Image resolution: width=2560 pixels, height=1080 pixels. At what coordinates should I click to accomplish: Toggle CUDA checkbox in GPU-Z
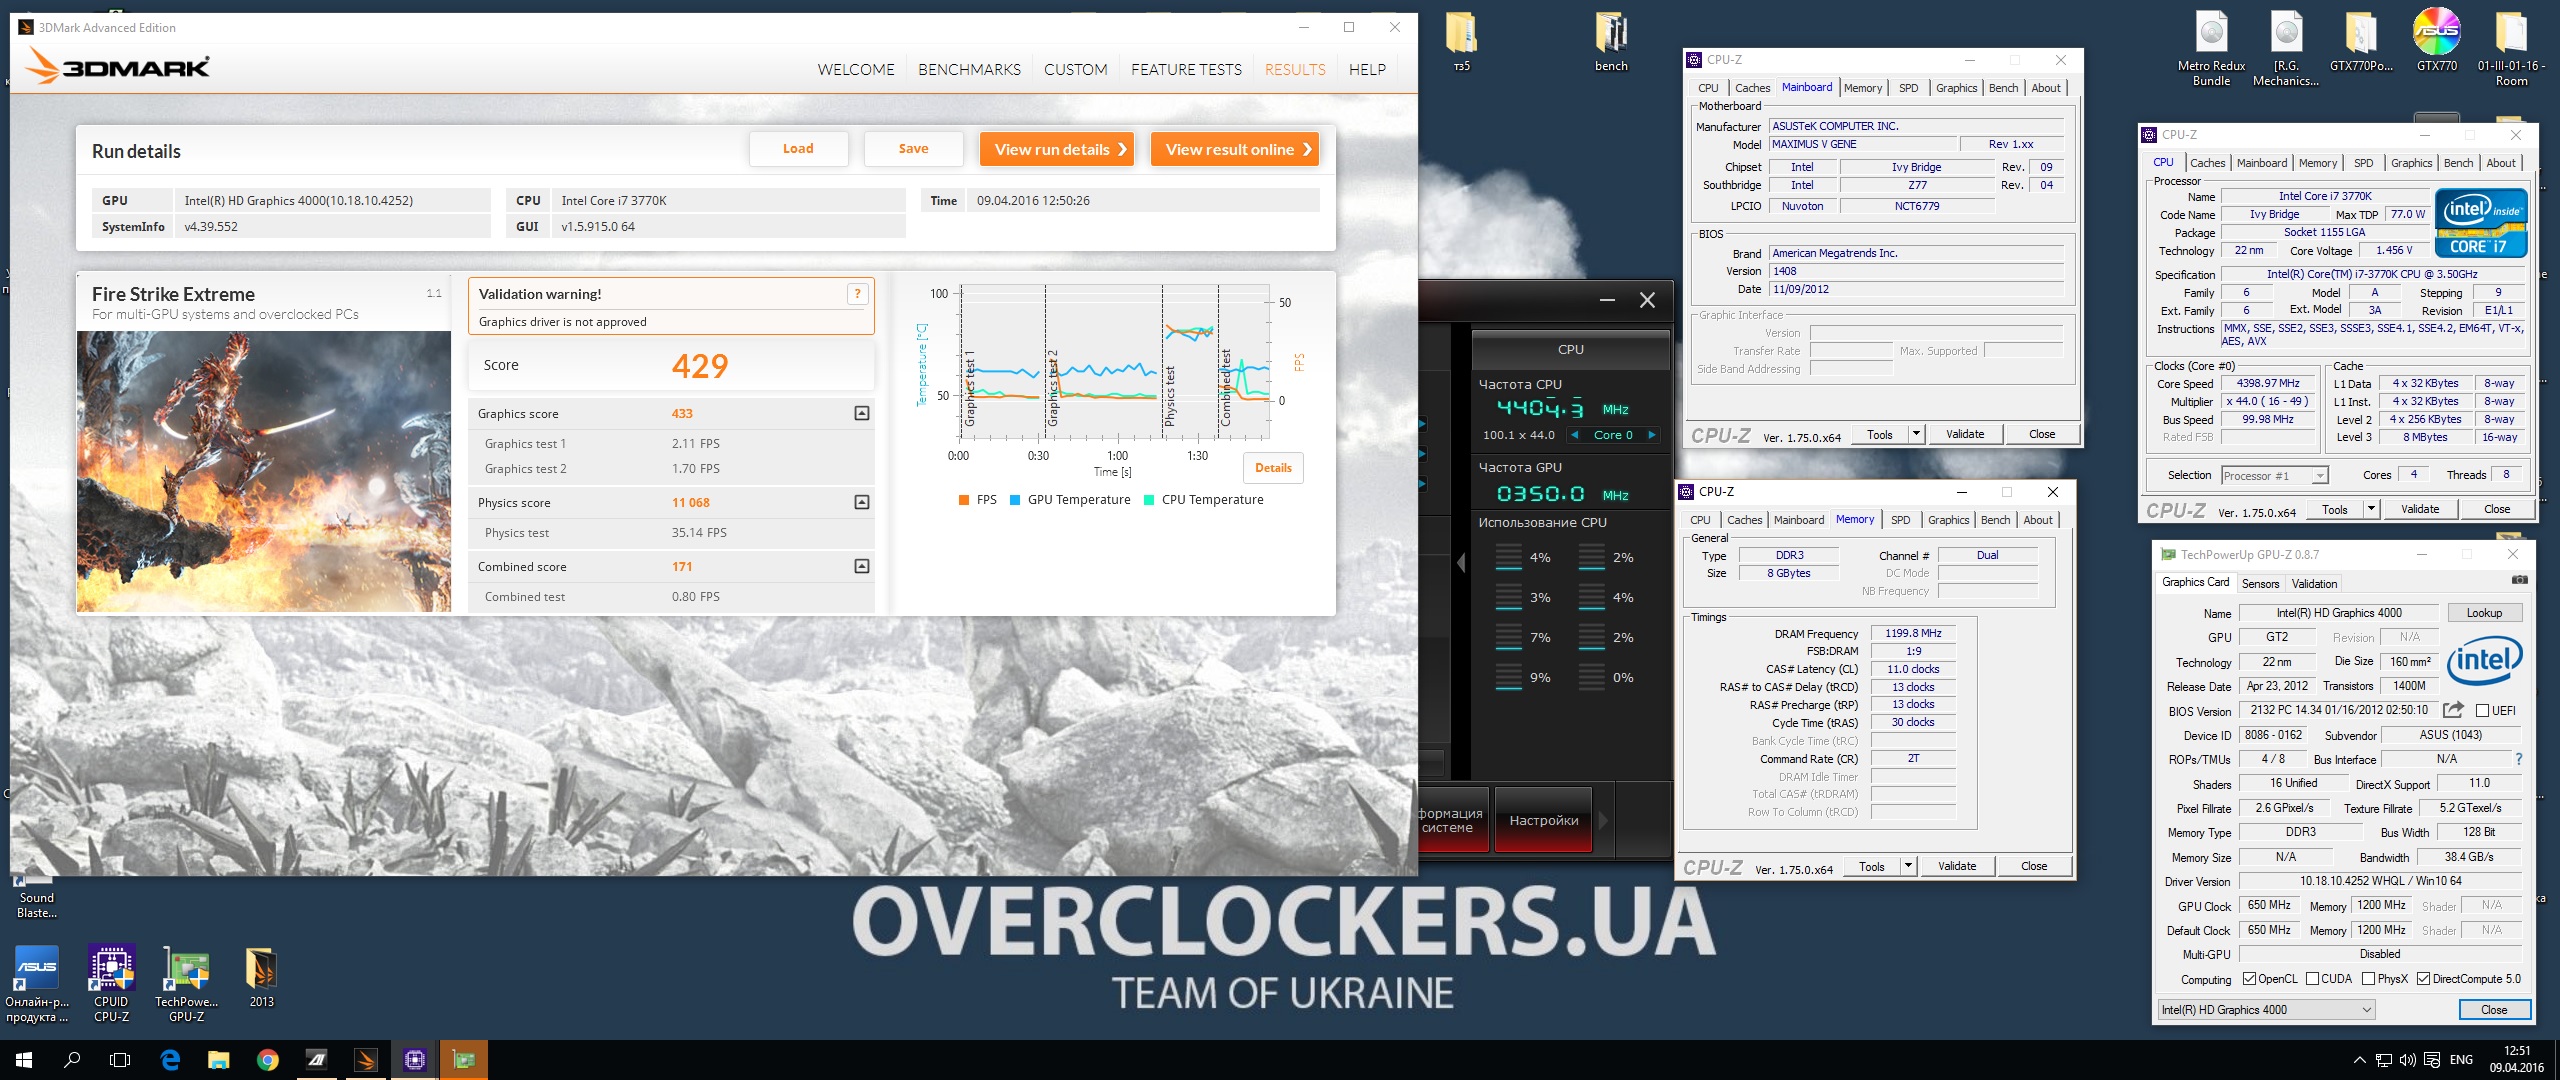click(x=2312, y=979)
